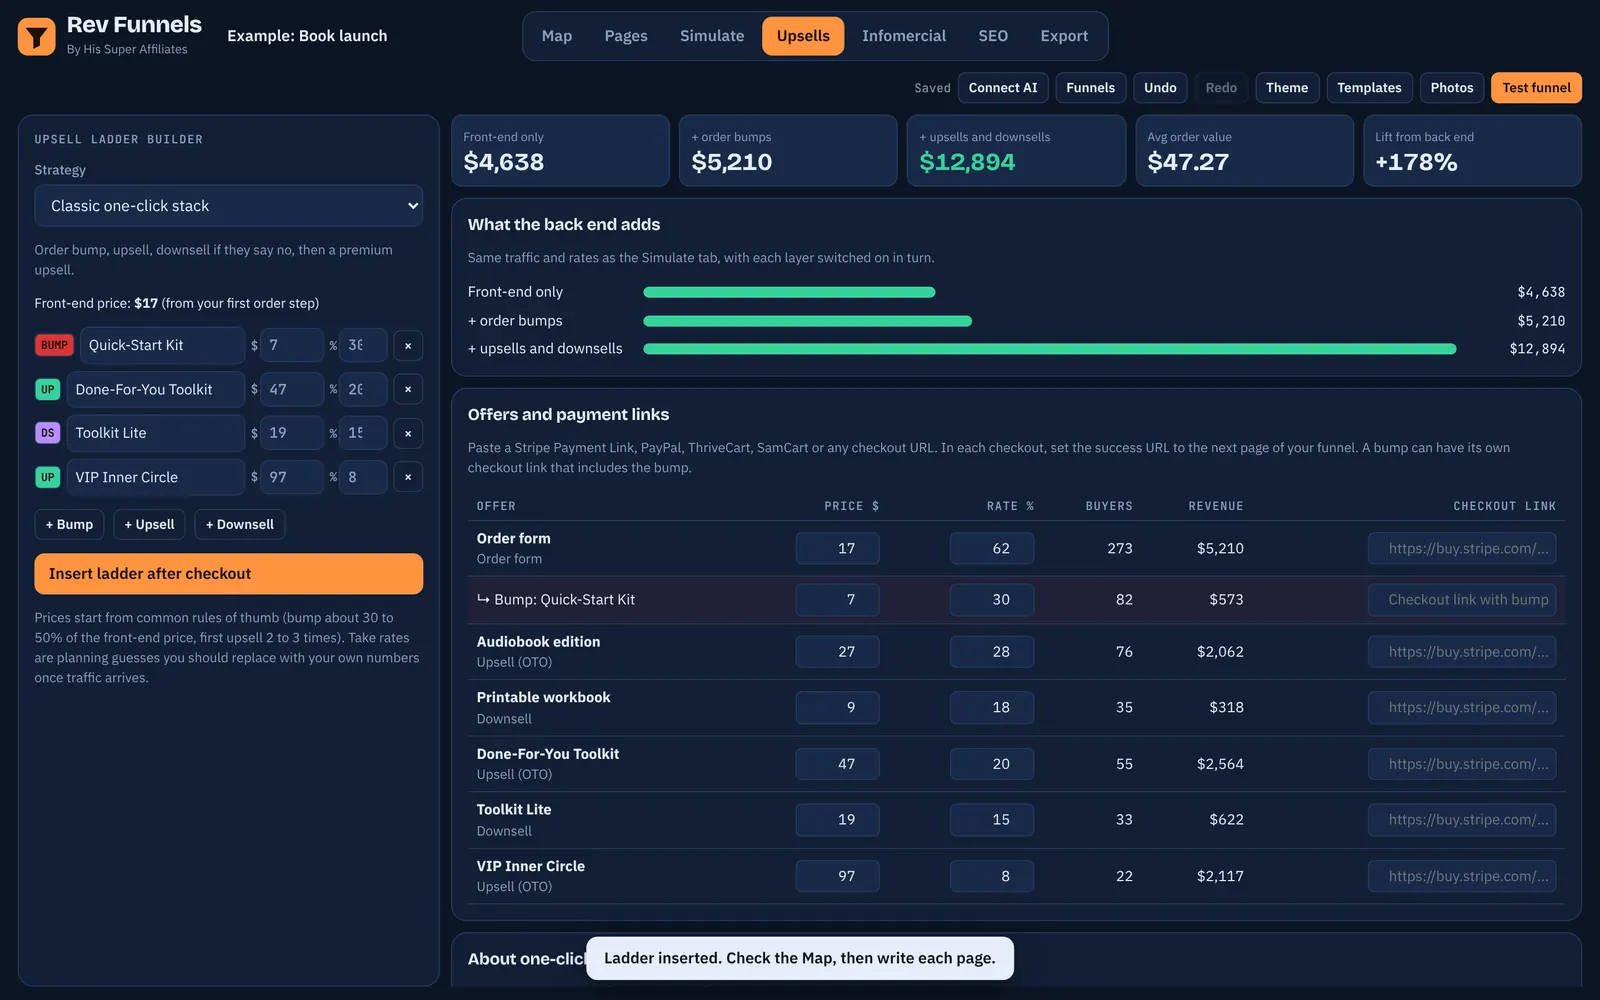Click the Saved status label
The width and height of the screenshot is (1600, 1000).
(932, 88)
